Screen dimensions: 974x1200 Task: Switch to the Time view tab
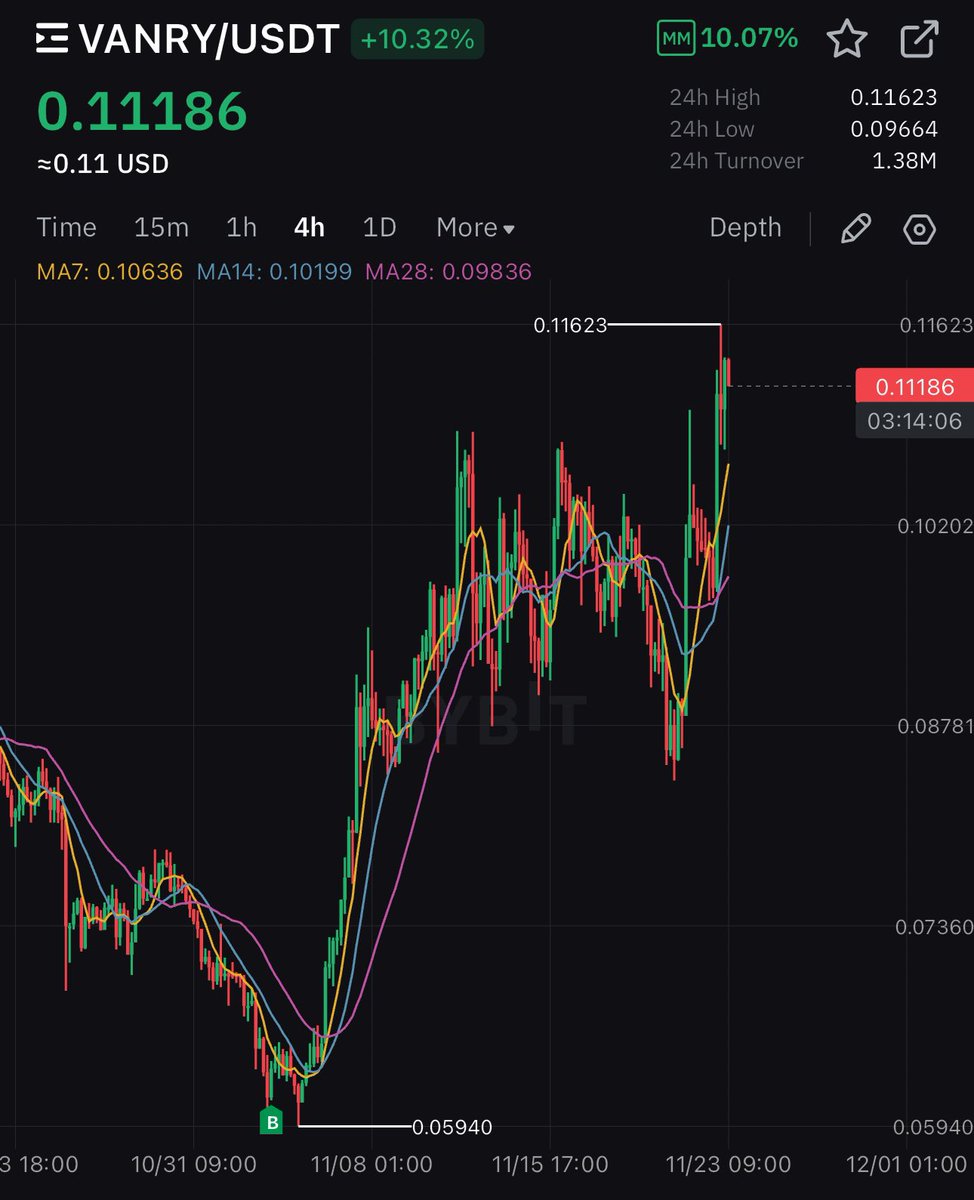pyautogui.click(x=66, y=228)
